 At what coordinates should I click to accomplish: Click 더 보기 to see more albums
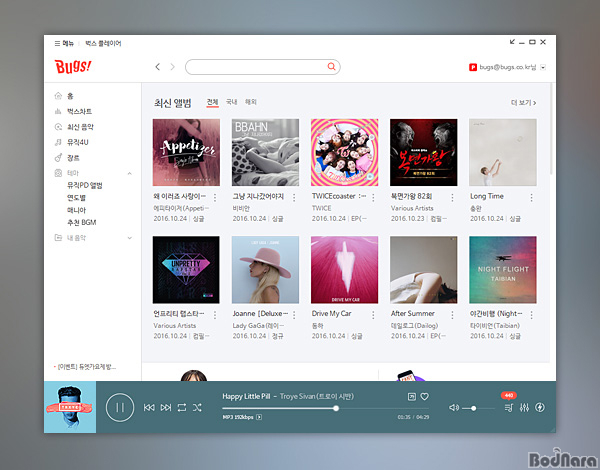point(523,103)
